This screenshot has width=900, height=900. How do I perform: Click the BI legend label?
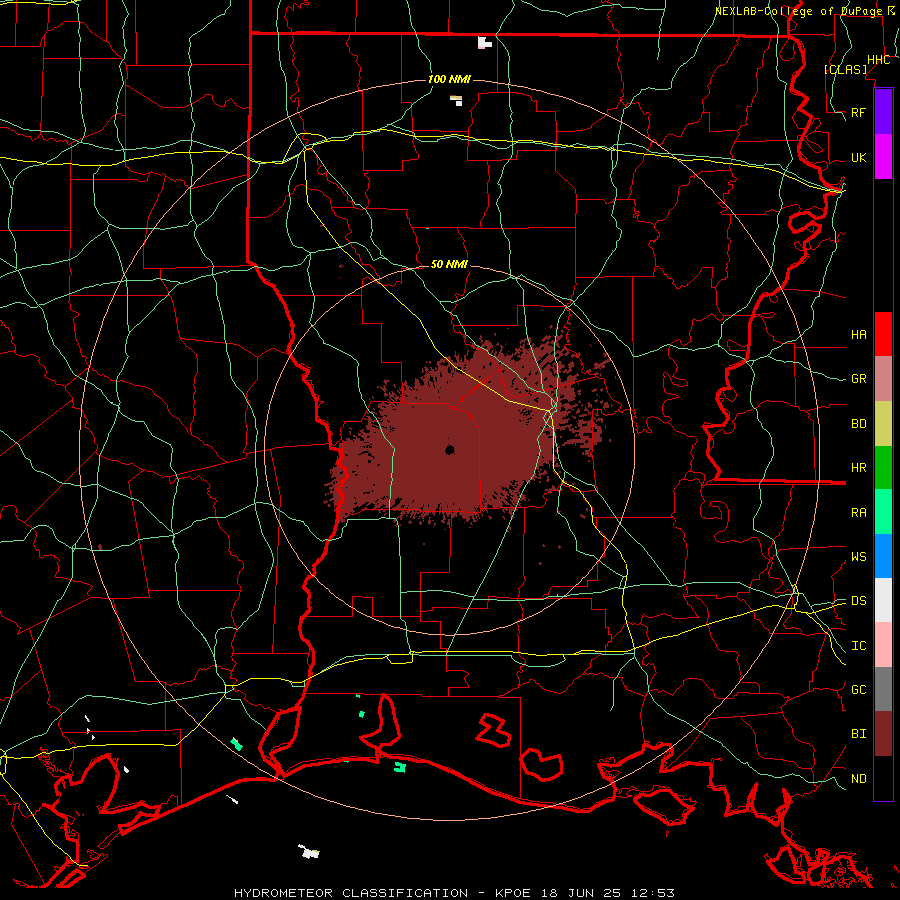tap(858, 734)
